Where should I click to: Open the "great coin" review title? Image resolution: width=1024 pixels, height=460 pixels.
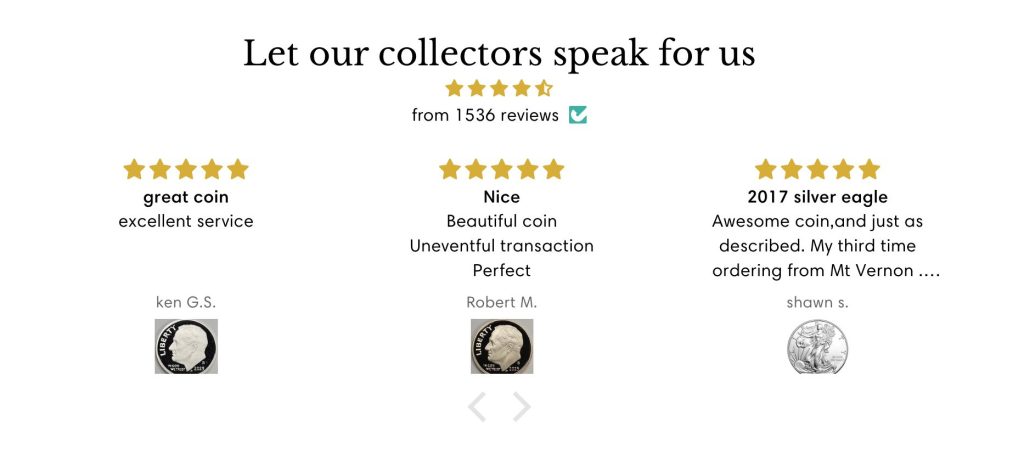click(x=186, y=197)
